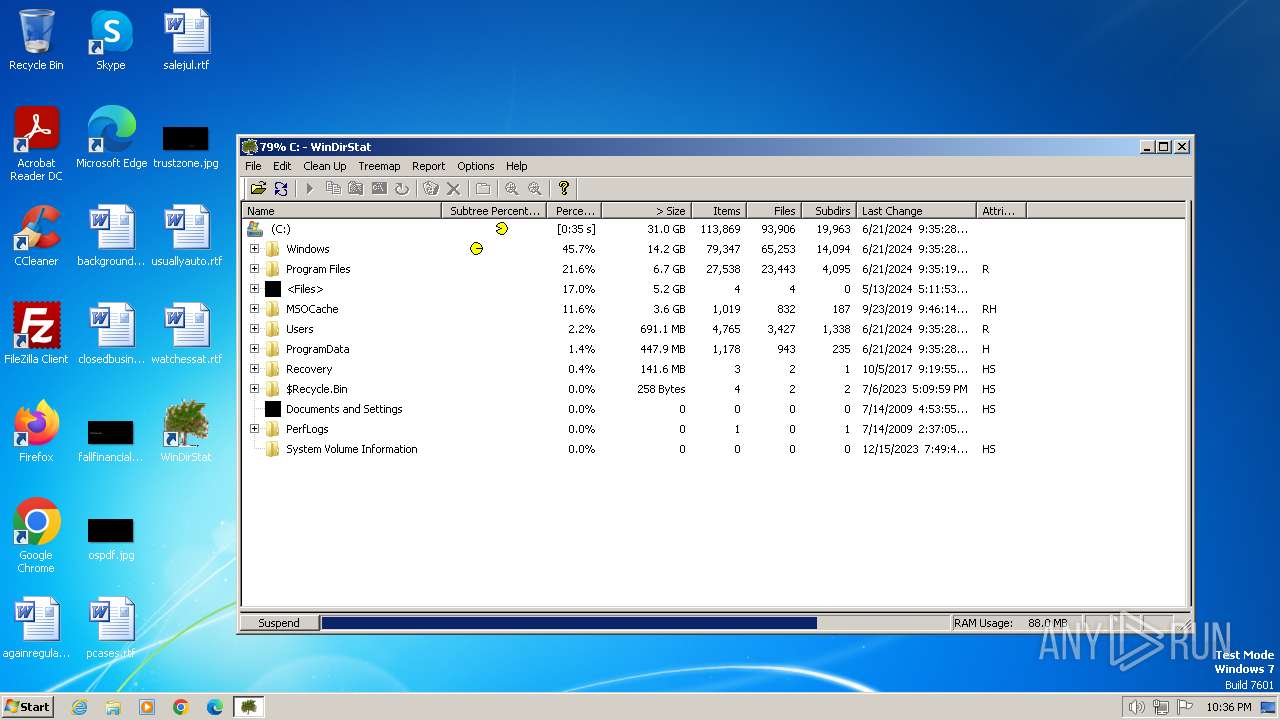Click Internet Explorer taskbar icon
The image size is (1280, 720).
point(79,707)
